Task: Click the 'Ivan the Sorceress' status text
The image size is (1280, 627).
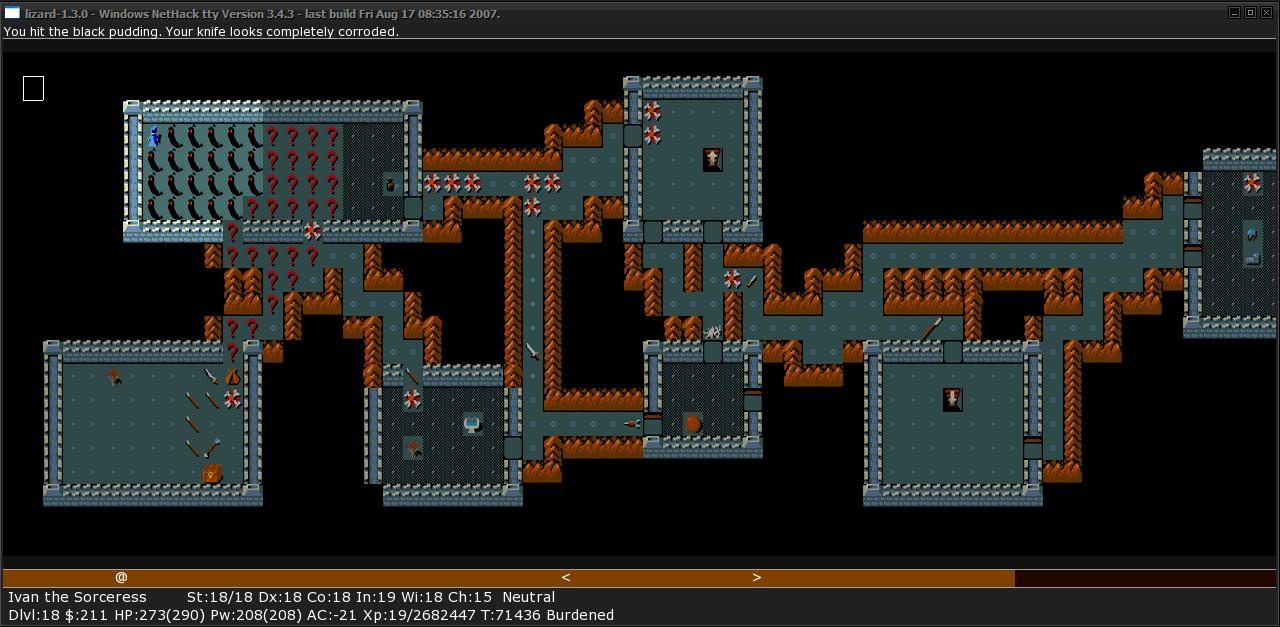Action: 77,597
